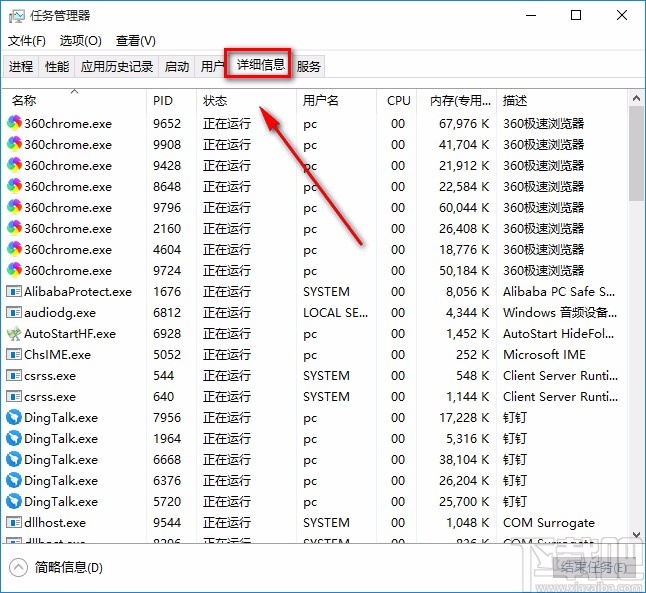Click the 360chrome.exe icon in the PID 4604 row
The image size is (646, 593).
[x=14, y=249]
